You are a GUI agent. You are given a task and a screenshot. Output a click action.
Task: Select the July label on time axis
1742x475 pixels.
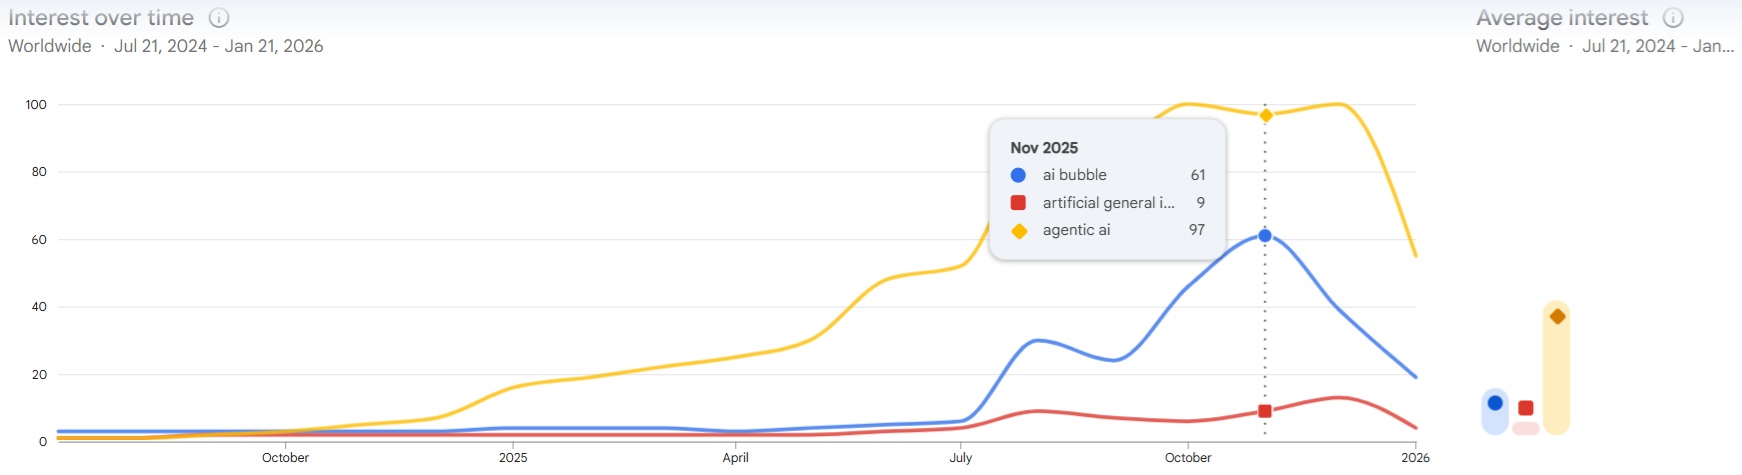(960, 458)
